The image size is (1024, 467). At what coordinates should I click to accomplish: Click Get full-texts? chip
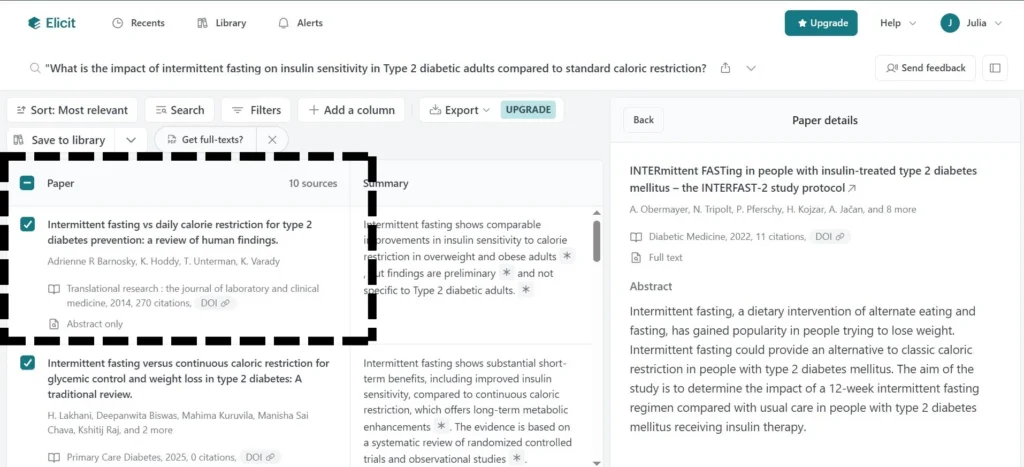click(206, 140)
